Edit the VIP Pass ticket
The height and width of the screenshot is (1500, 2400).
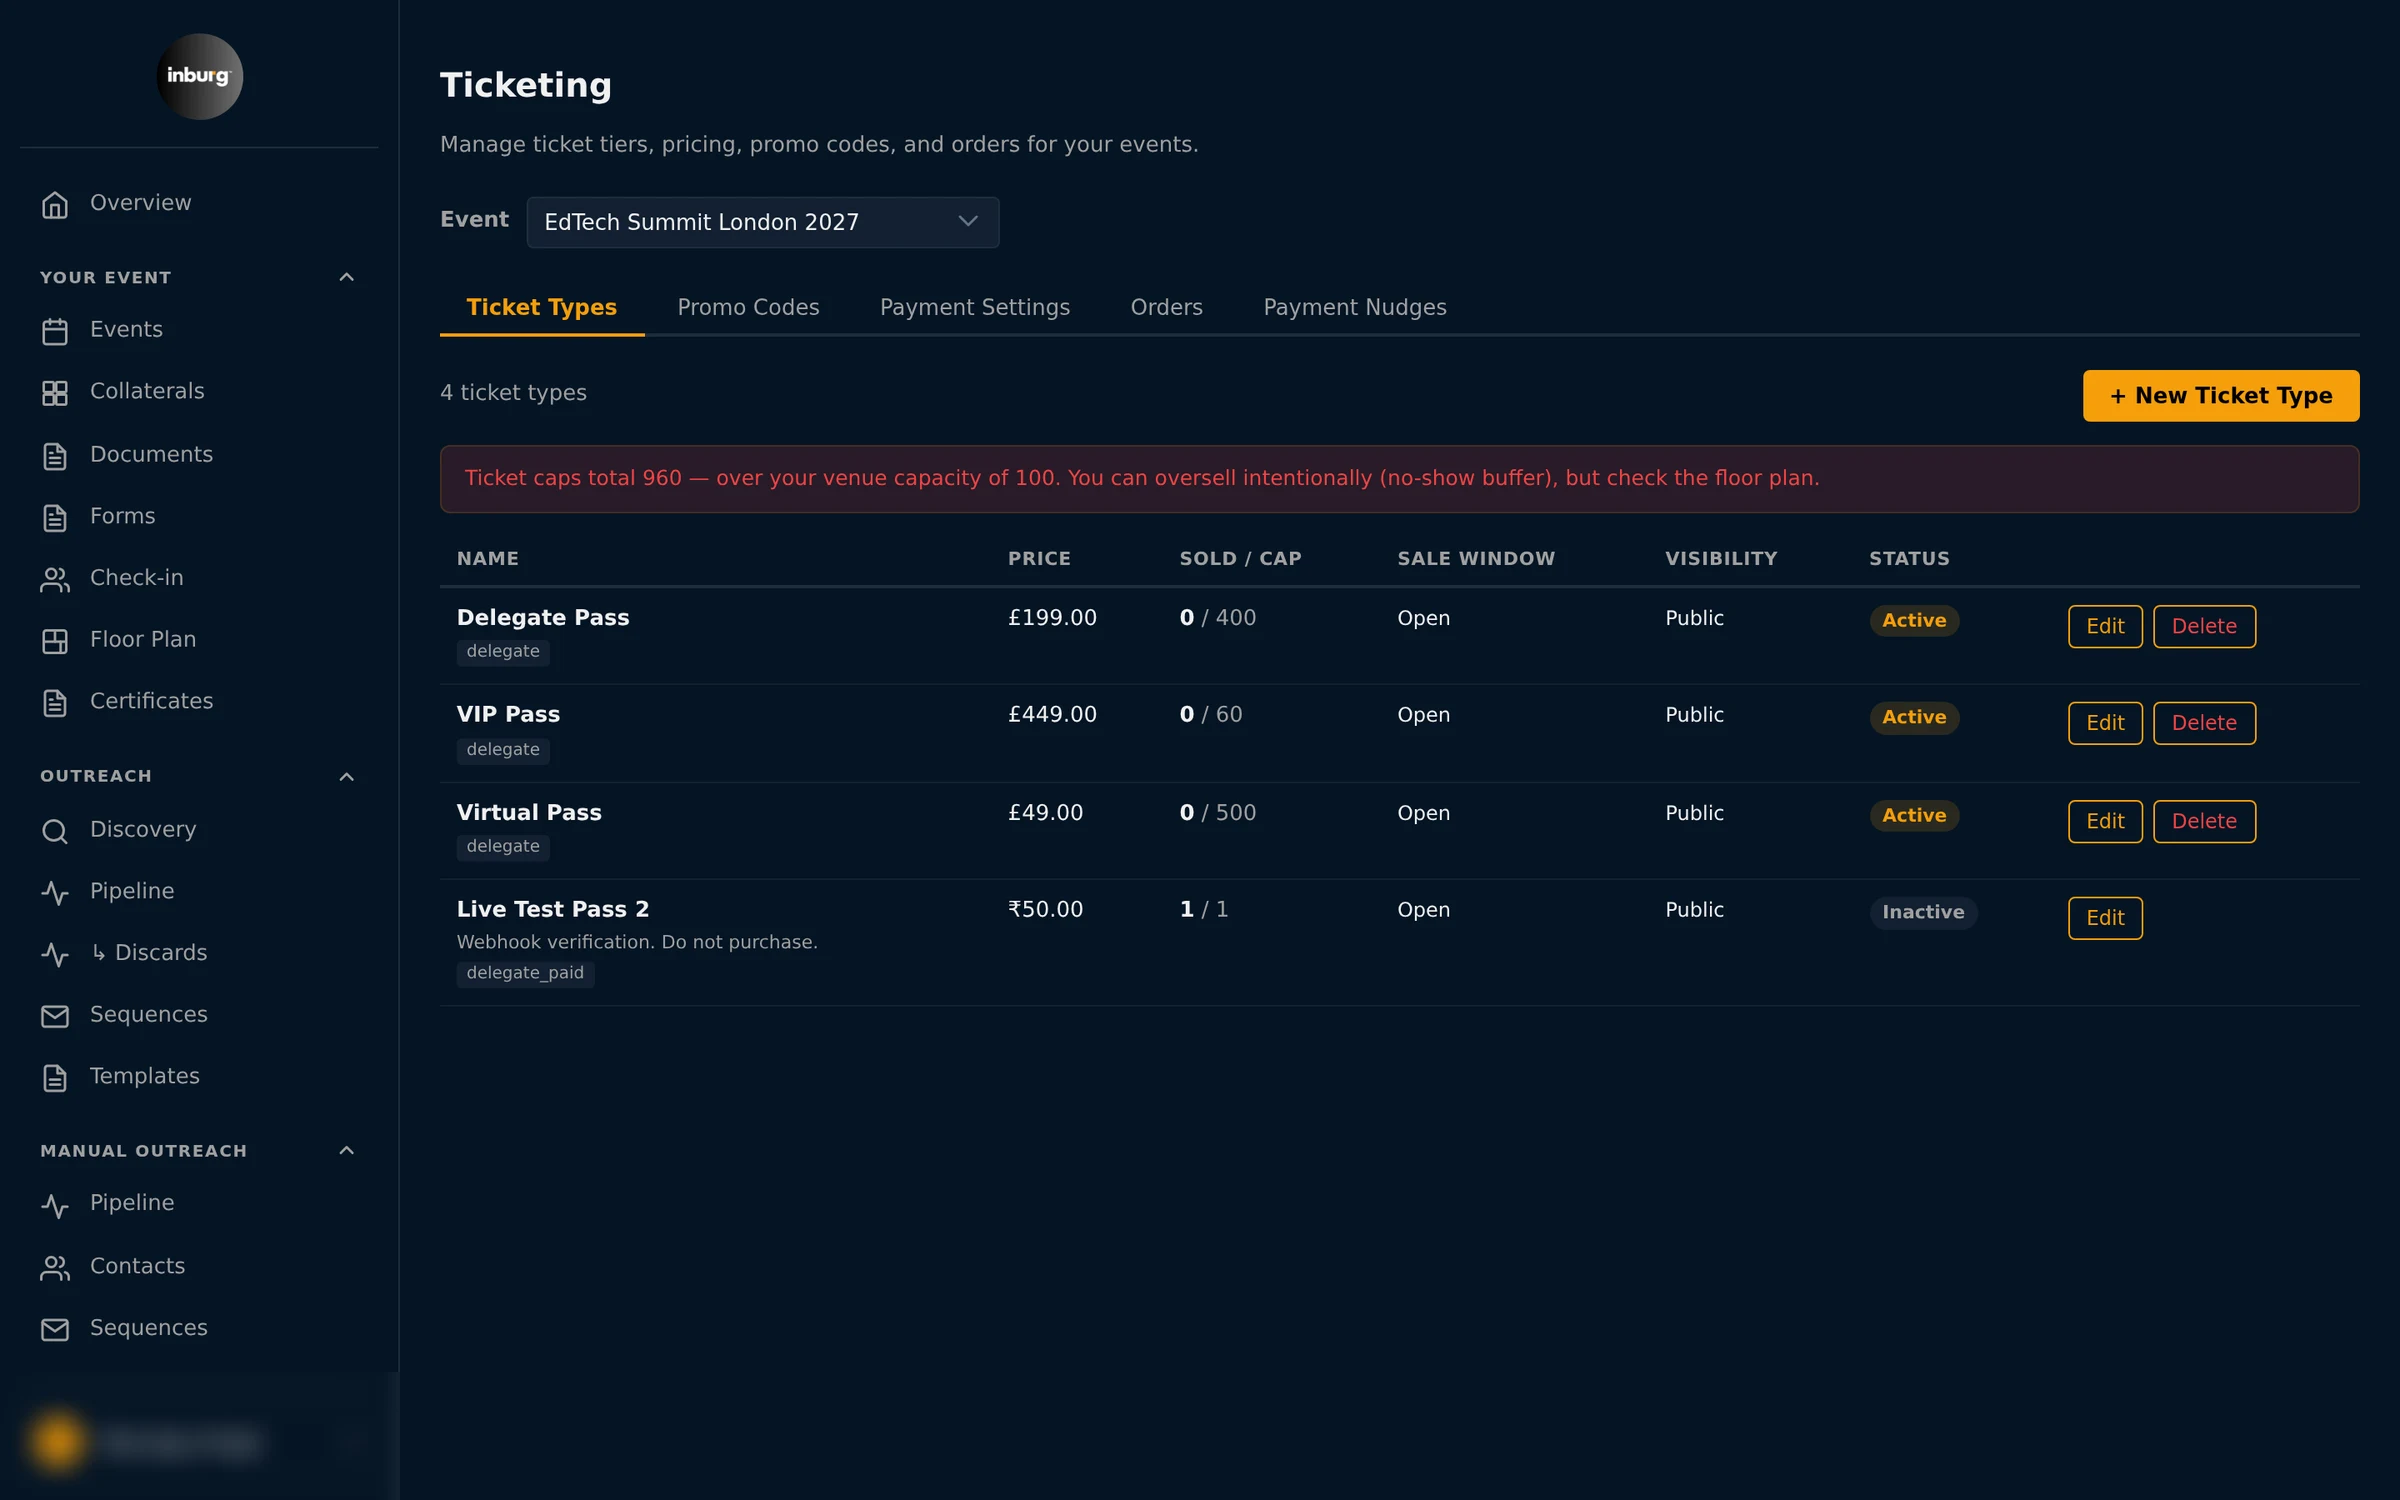[x=2105, y=723]
